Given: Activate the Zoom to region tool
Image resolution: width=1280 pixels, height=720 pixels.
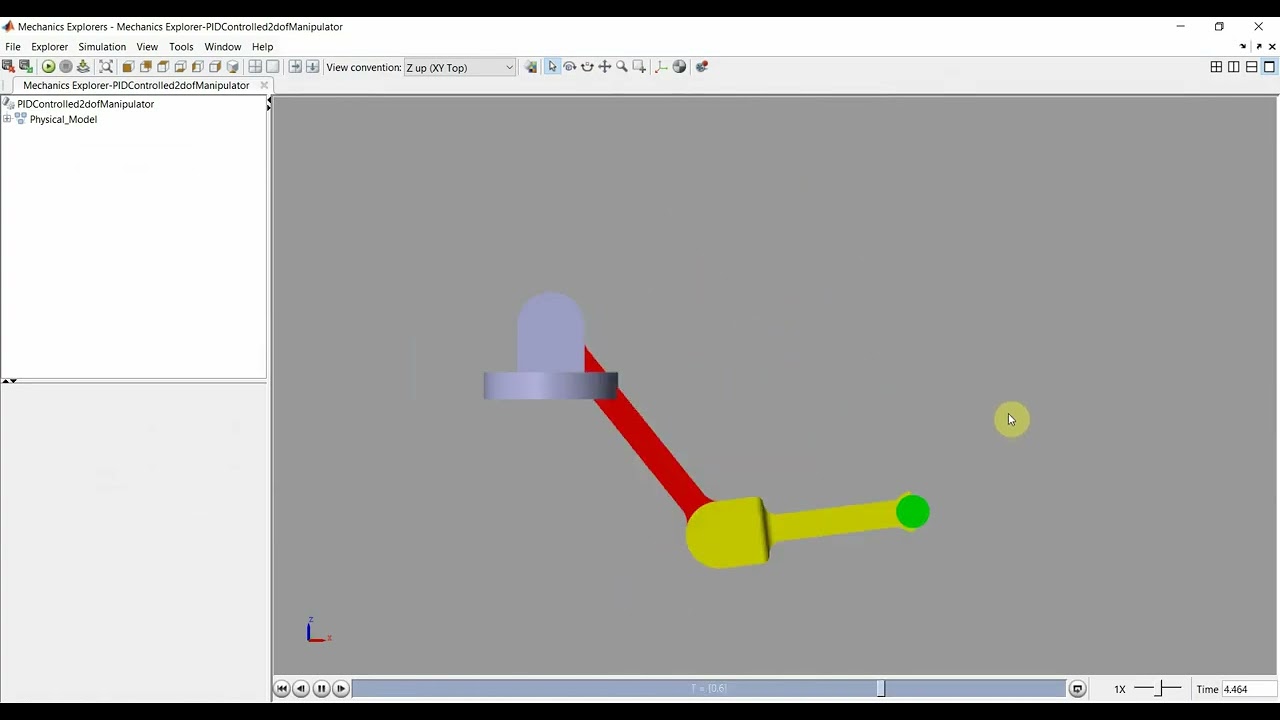Looking at the screenshot, I should [639, 67].
